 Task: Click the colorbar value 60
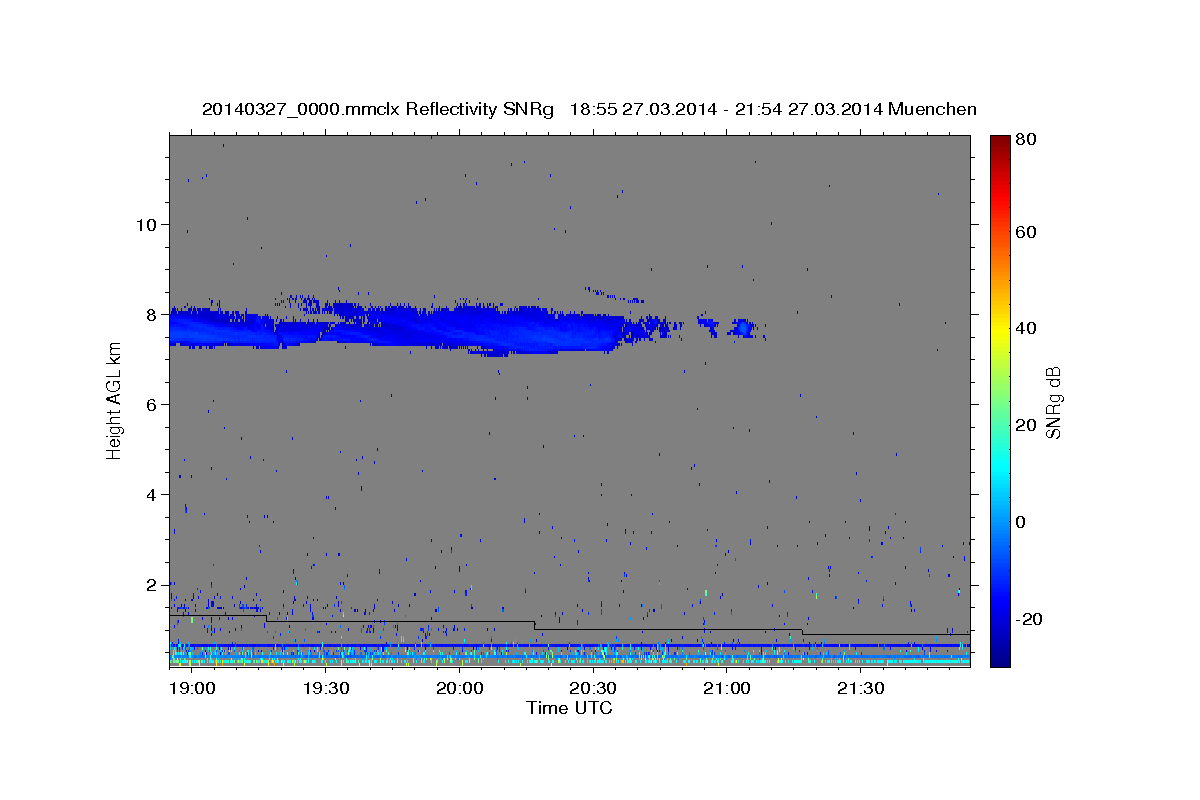[x=1026, y=232]
